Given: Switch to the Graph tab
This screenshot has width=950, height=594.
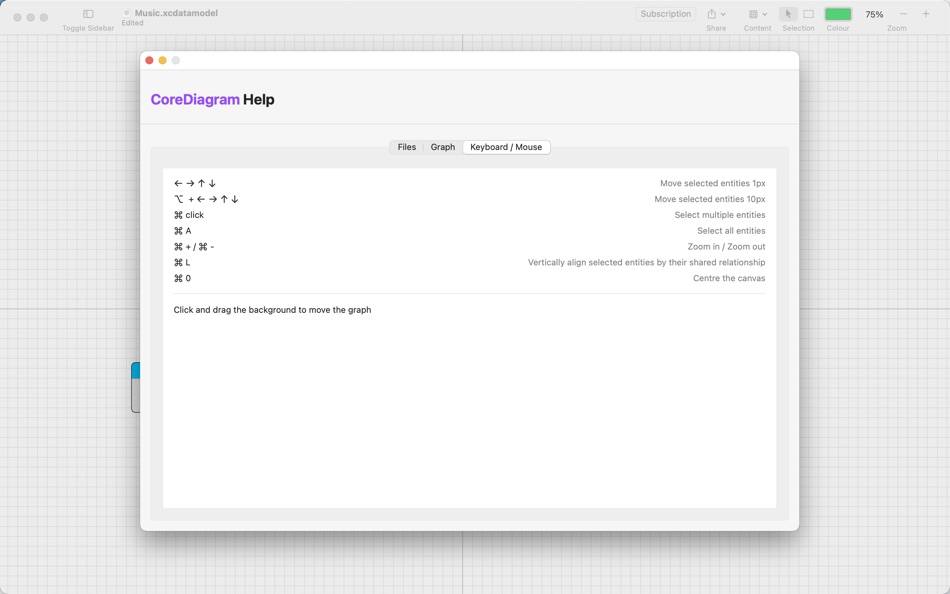Looking at the screenshot, I should [443, 147].
